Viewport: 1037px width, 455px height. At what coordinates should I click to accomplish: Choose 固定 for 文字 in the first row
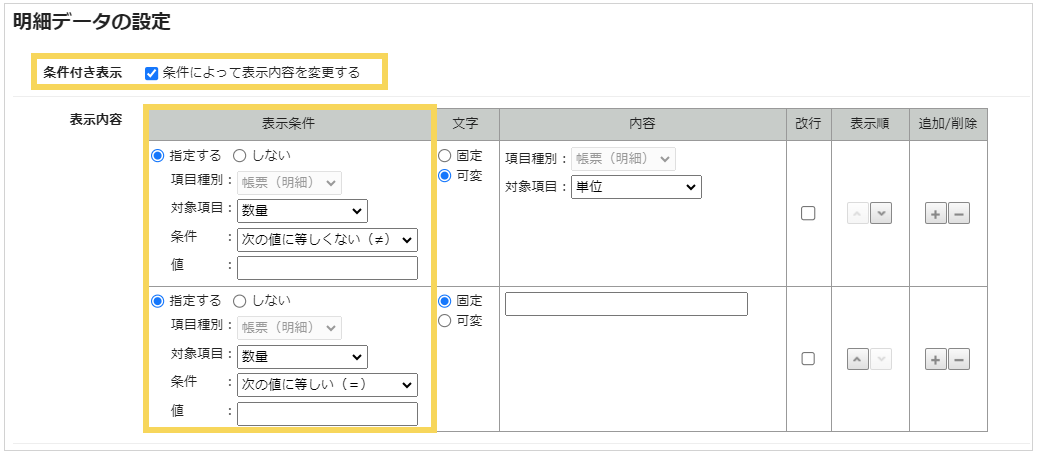point(445,156)
